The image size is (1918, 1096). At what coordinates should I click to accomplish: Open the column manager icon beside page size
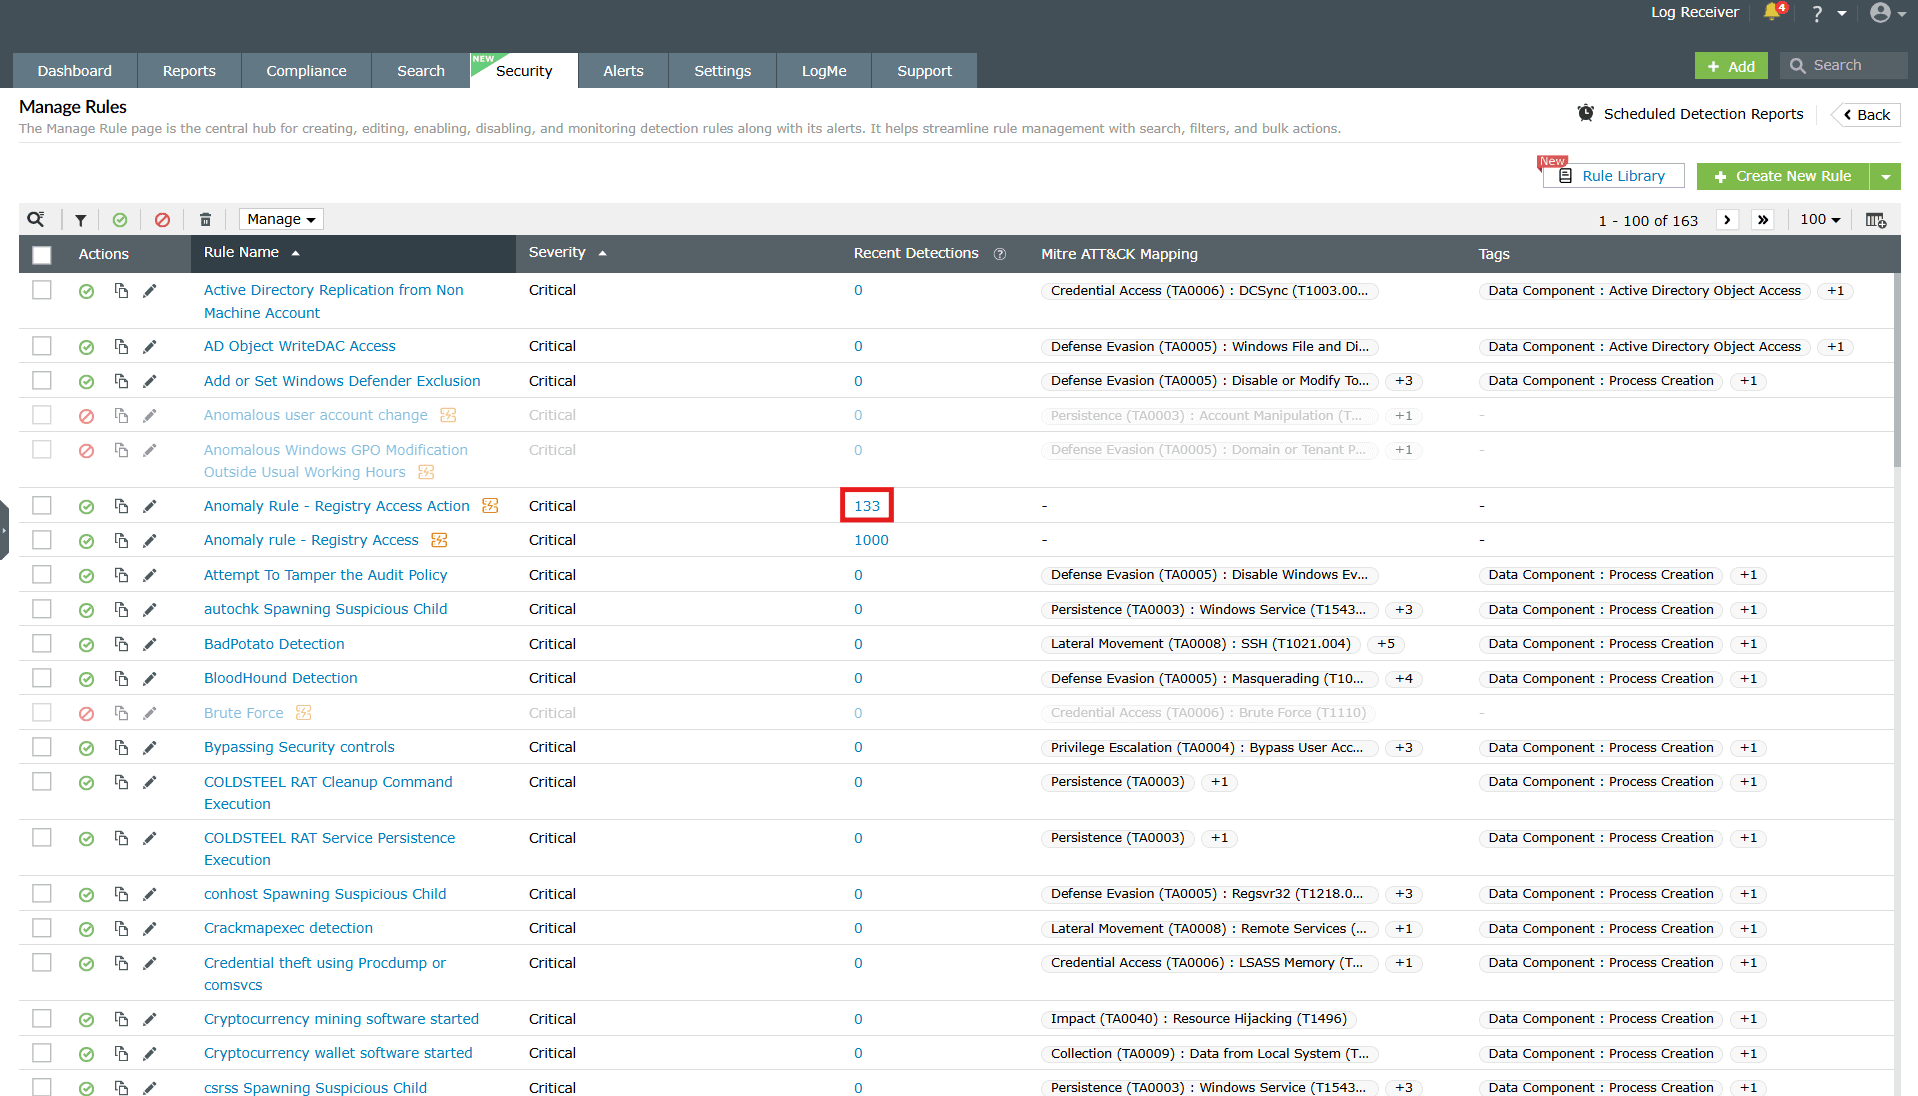[x=1876, y=219]
